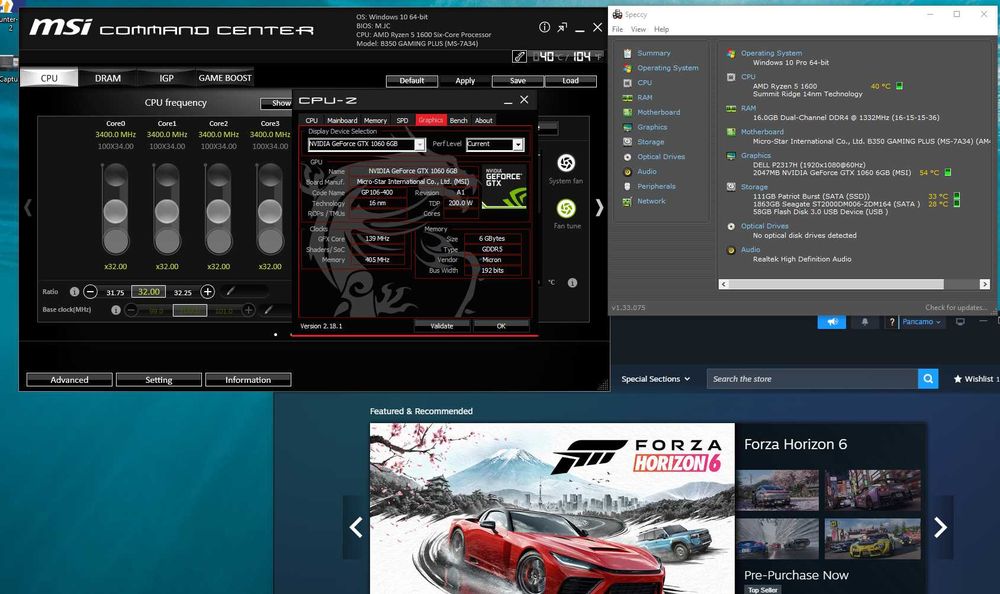The image size is (1000, 594).
Task: Select CPU in Speccy sidebar
Action: click(644, 83)
